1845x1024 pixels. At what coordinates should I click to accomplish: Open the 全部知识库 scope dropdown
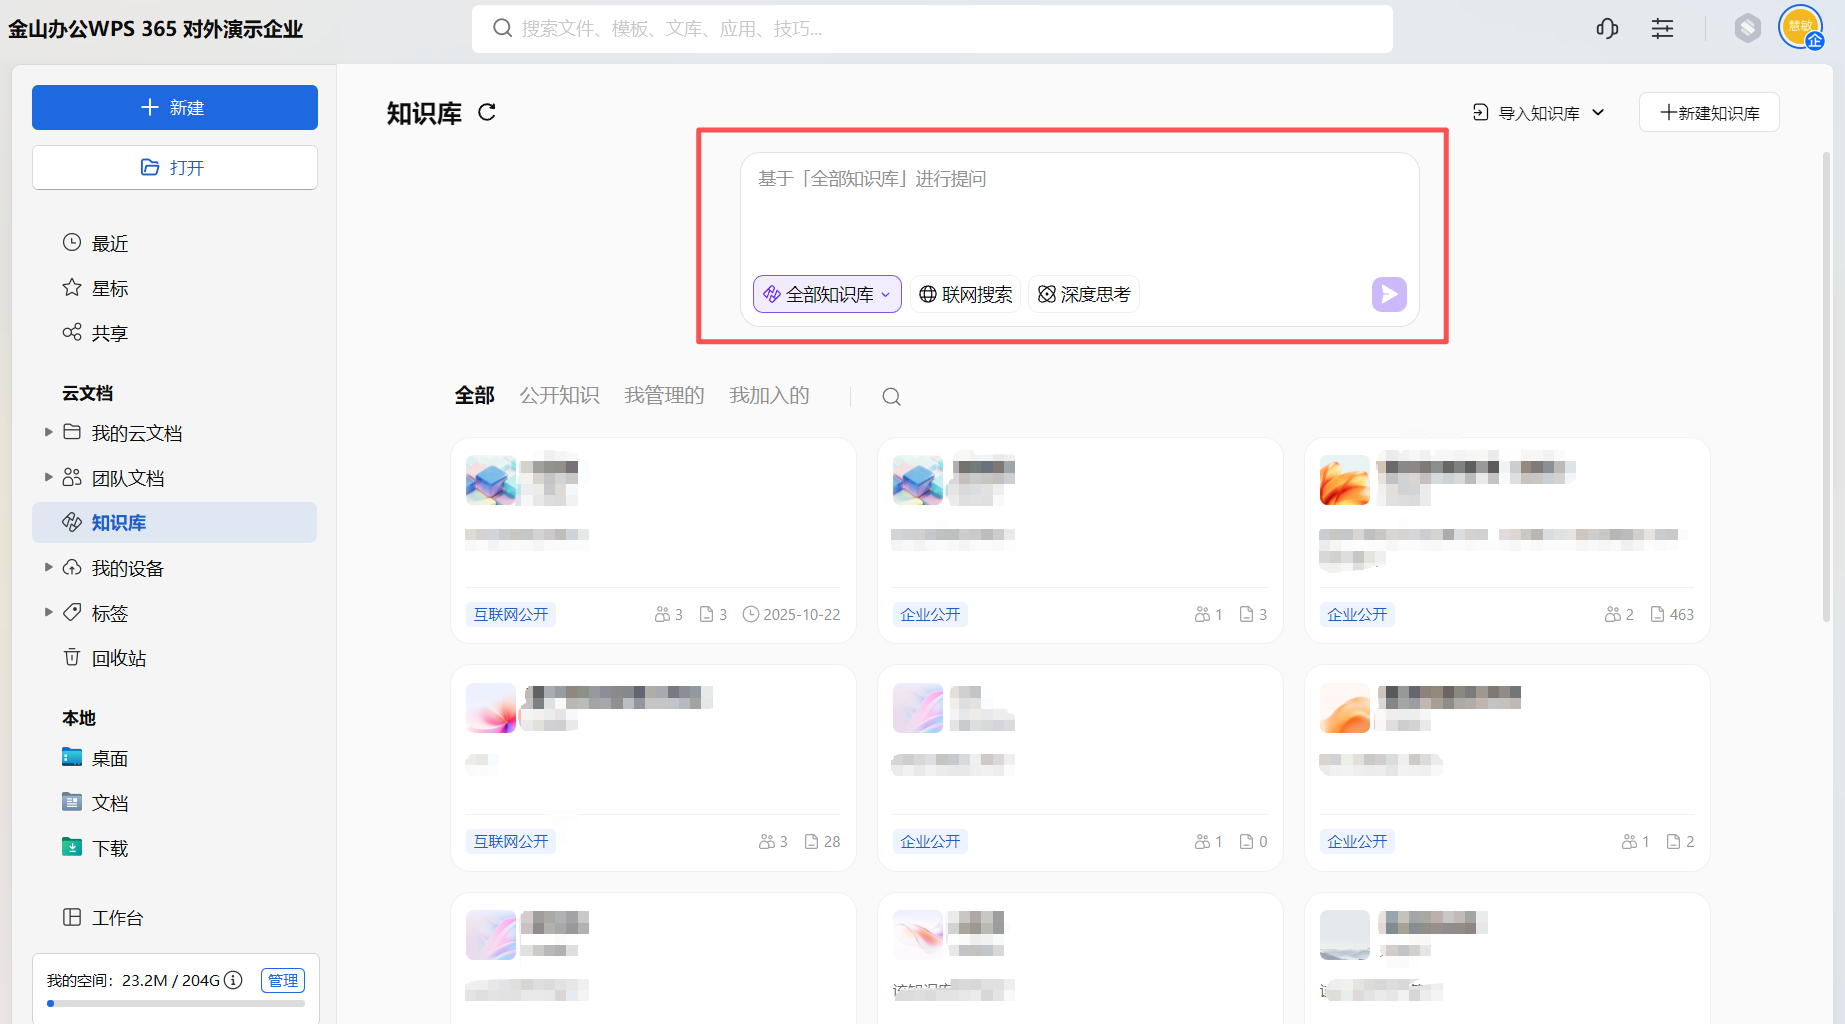pyautogui.click(x=827, y=294)
